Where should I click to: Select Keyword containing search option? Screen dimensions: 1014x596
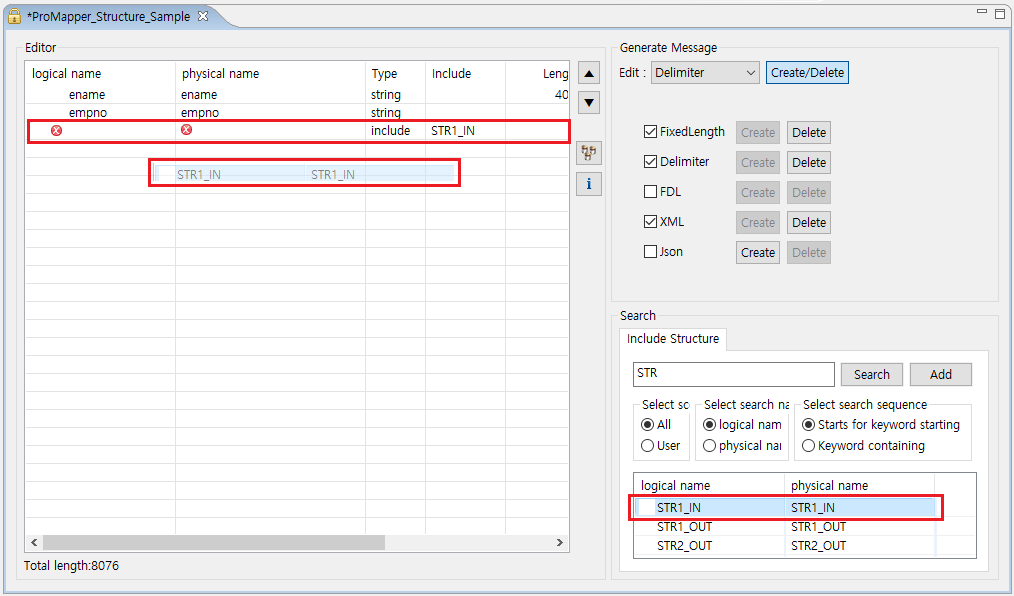(809, 446)
